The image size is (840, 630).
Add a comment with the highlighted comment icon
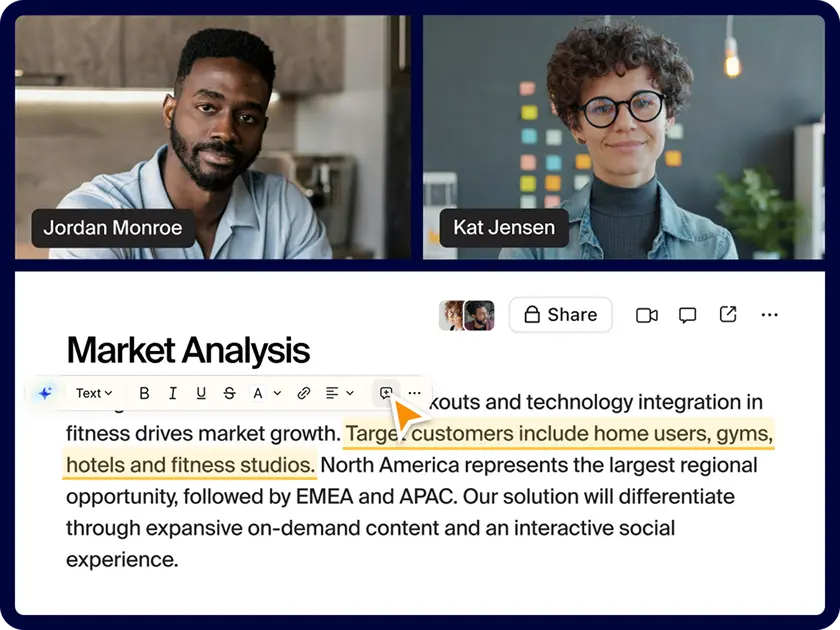[386, 393]
